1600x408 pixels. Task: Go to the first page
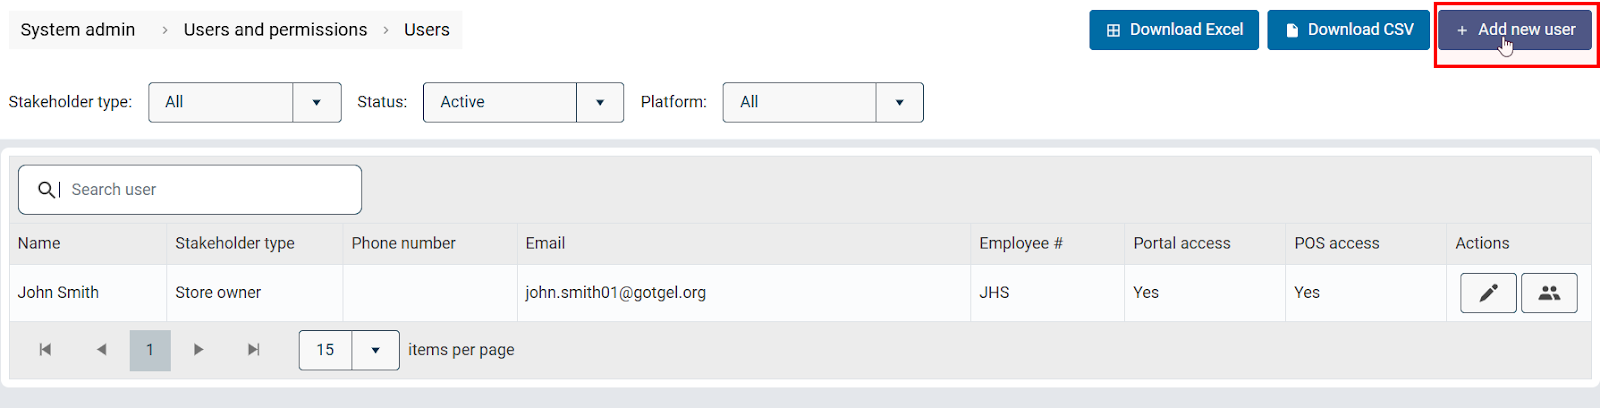(45, 350)
